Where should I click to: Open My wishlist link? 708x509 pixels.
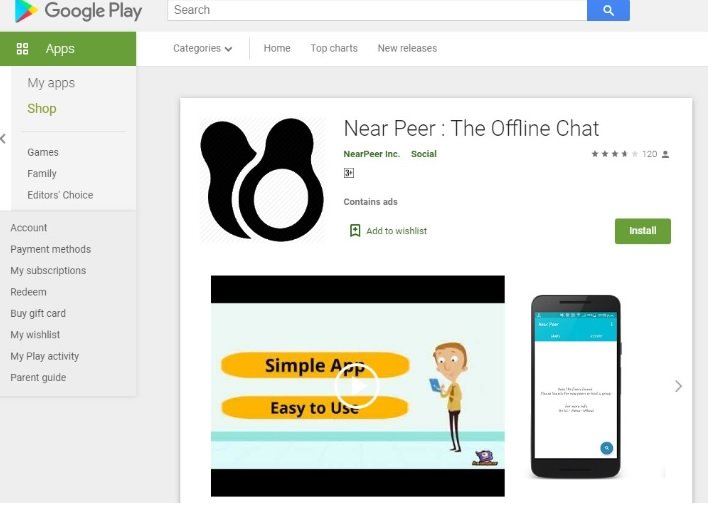pos(35,335)
